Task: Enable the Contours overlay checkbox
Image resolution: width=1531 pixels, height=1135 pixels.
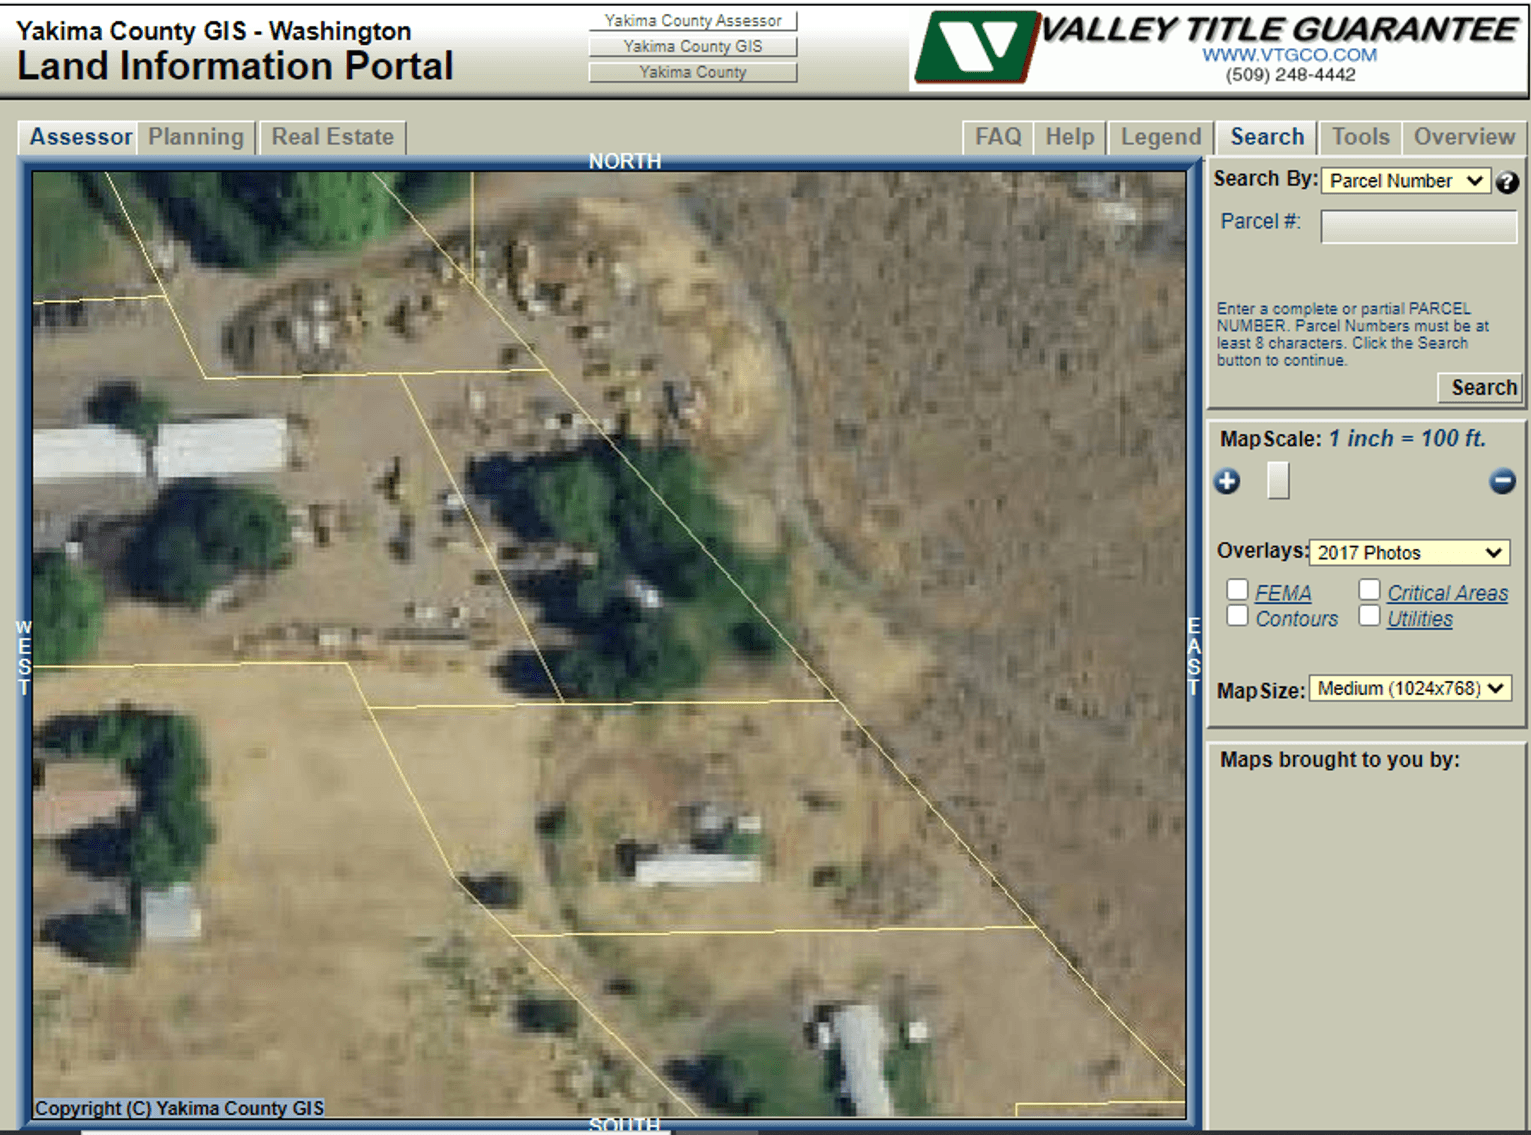Action: [1237, 616]
